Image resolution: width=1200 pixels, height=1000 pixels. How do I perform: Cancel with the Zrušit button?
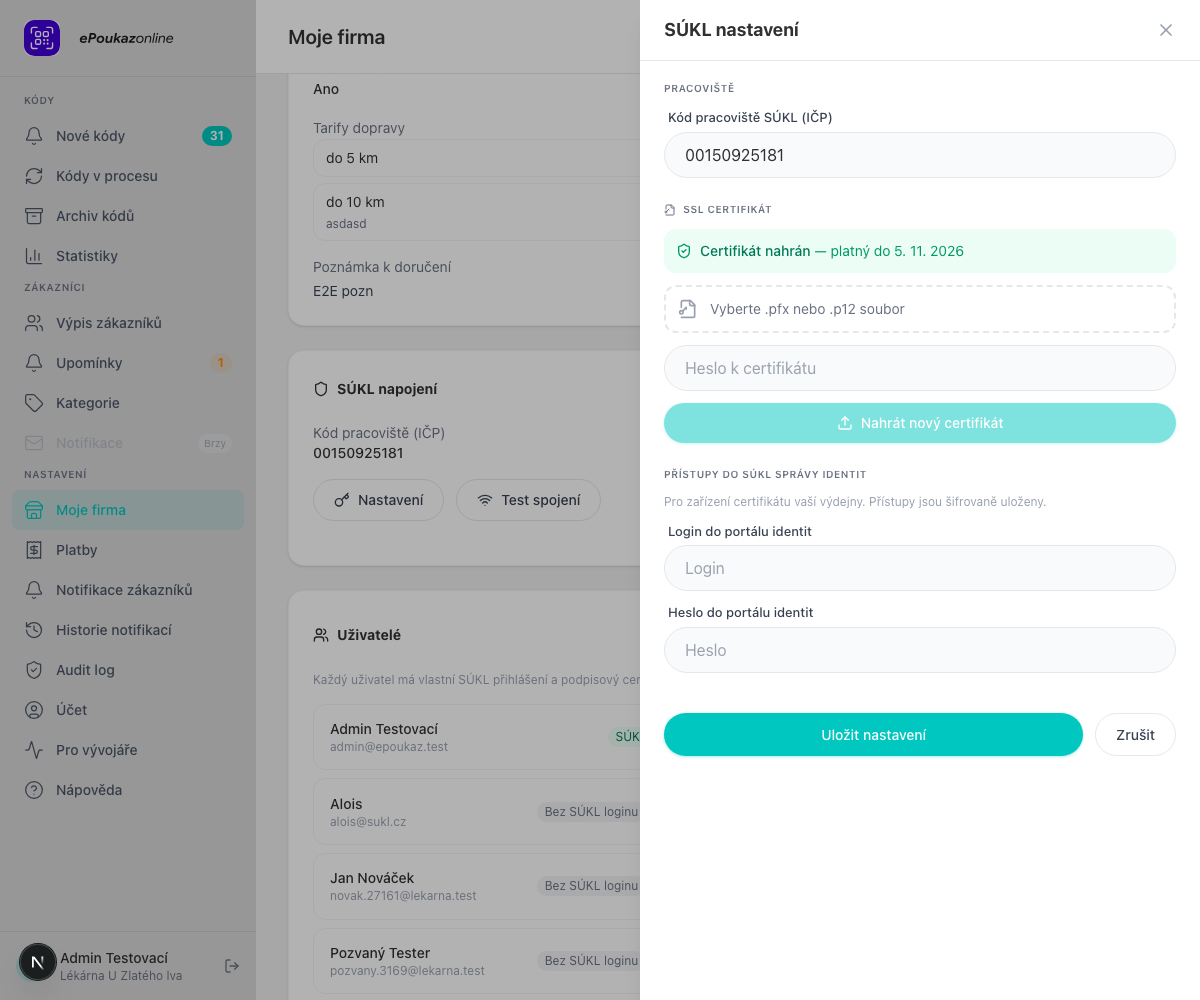[x=1135, y=735]
